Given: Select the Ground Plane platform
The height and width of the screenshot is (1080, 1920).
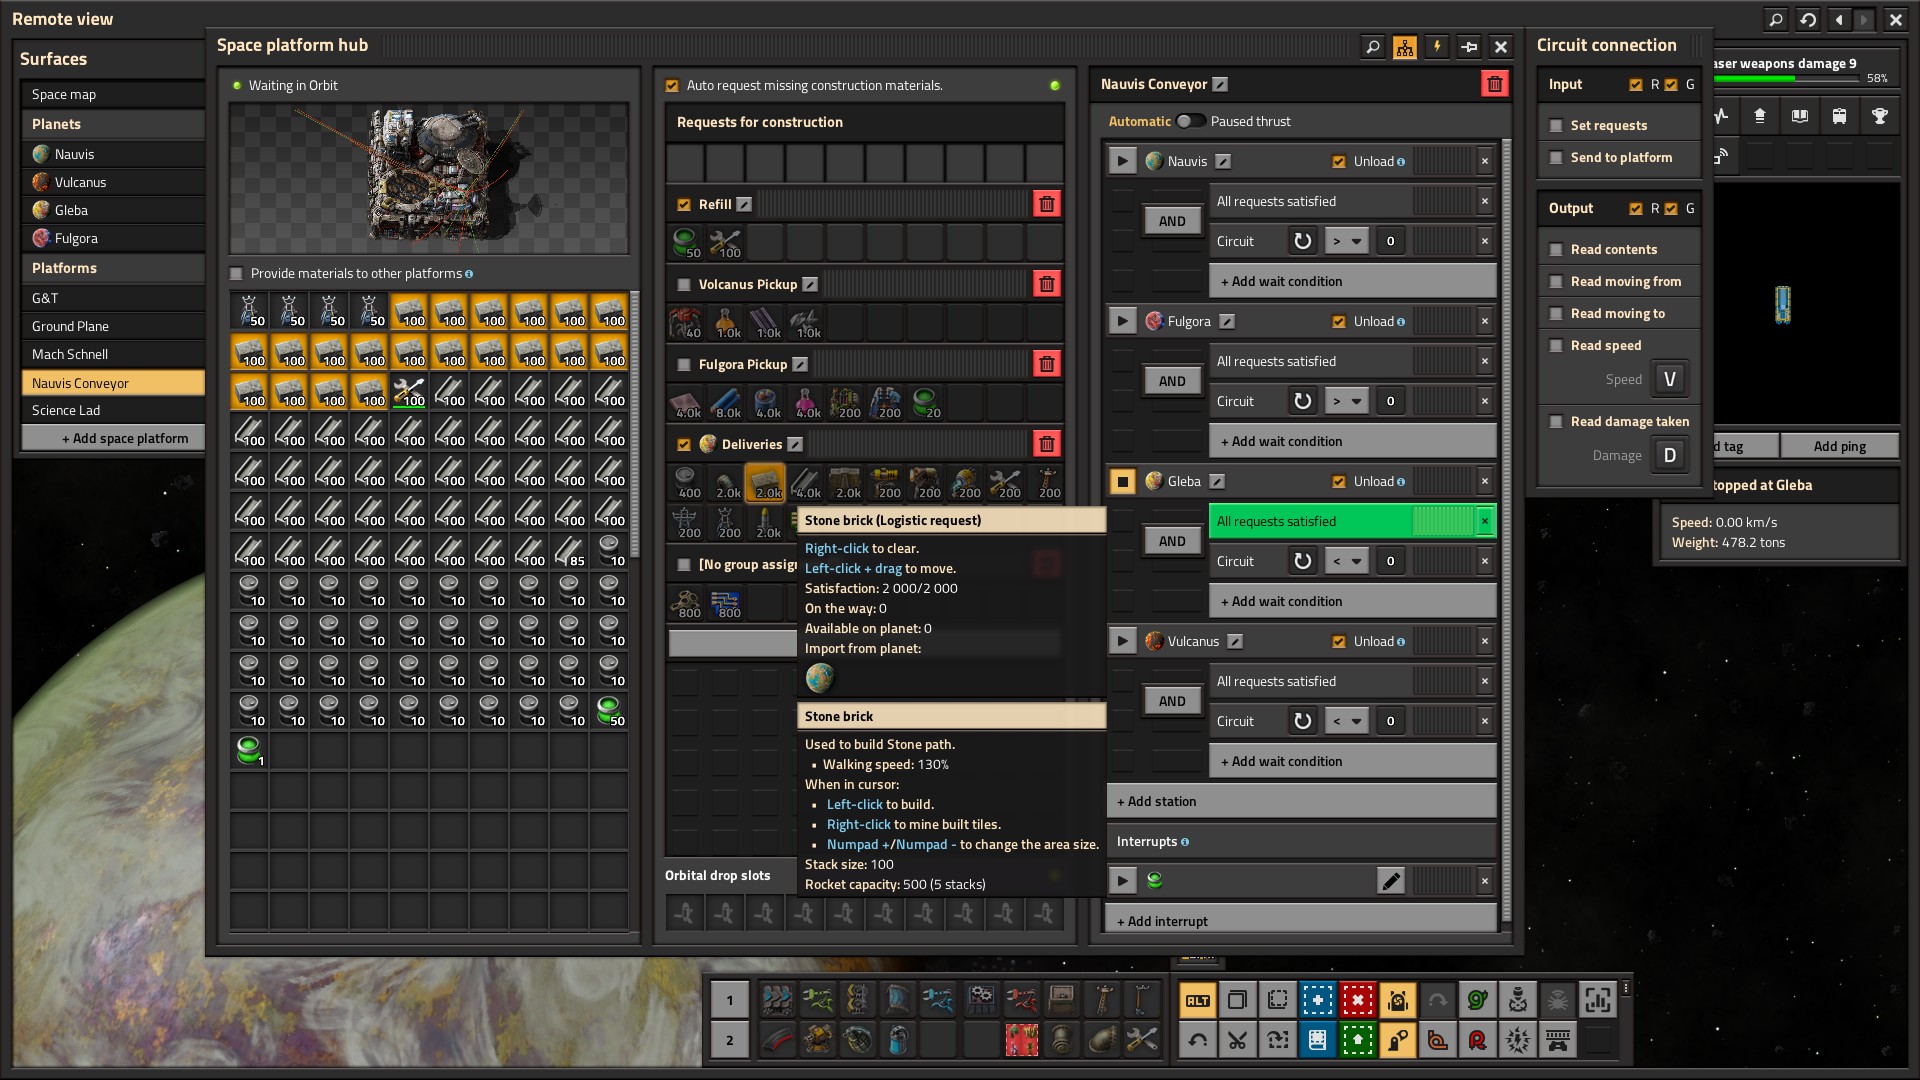Looking at the screenshot, I should pyautogui.click(x=113, y=326).
